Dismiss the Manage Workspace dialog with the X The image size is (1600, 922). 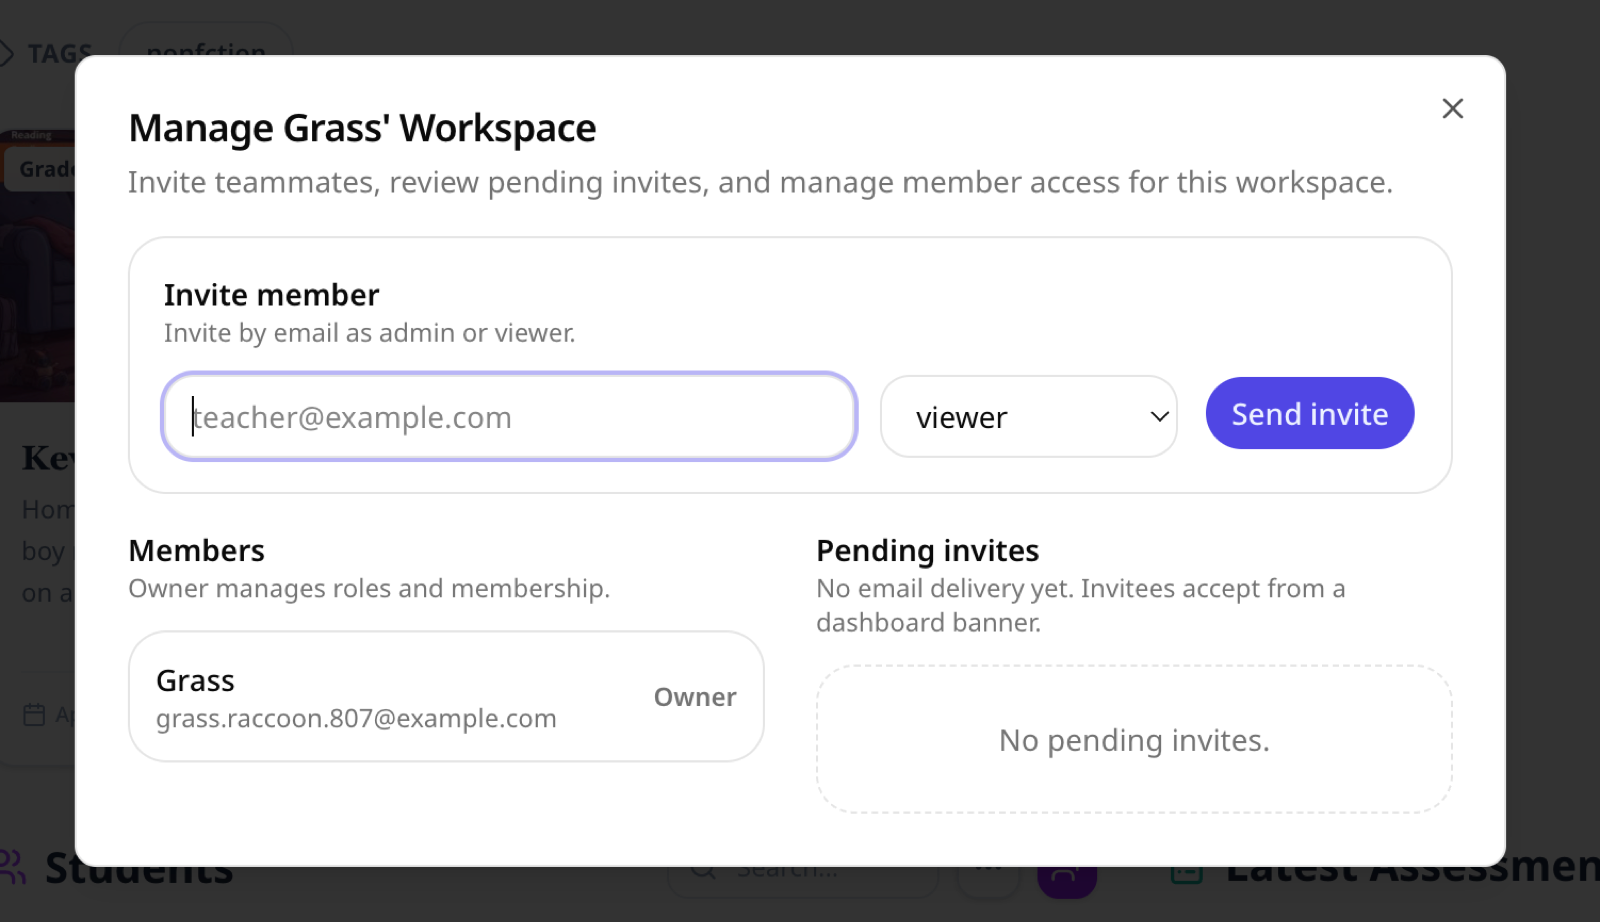1452,108
